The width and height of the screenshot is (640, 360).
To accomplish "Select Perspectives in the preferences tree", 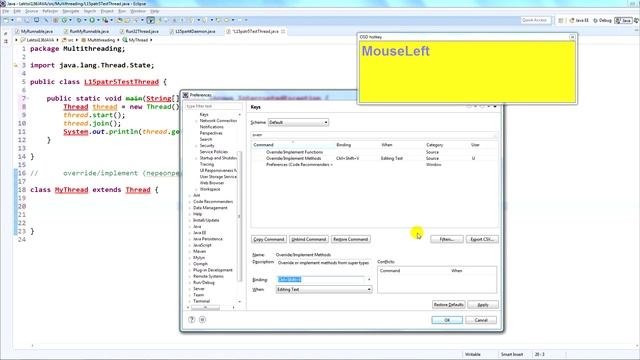I will (x=211, y=133).
